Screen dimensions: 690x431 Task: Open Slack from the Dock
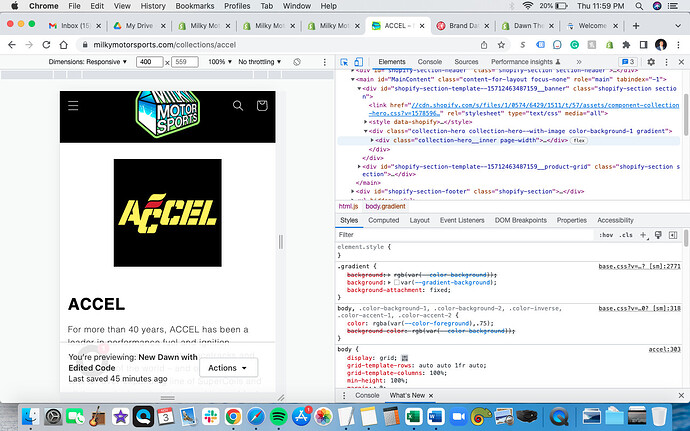click(211, 416)
